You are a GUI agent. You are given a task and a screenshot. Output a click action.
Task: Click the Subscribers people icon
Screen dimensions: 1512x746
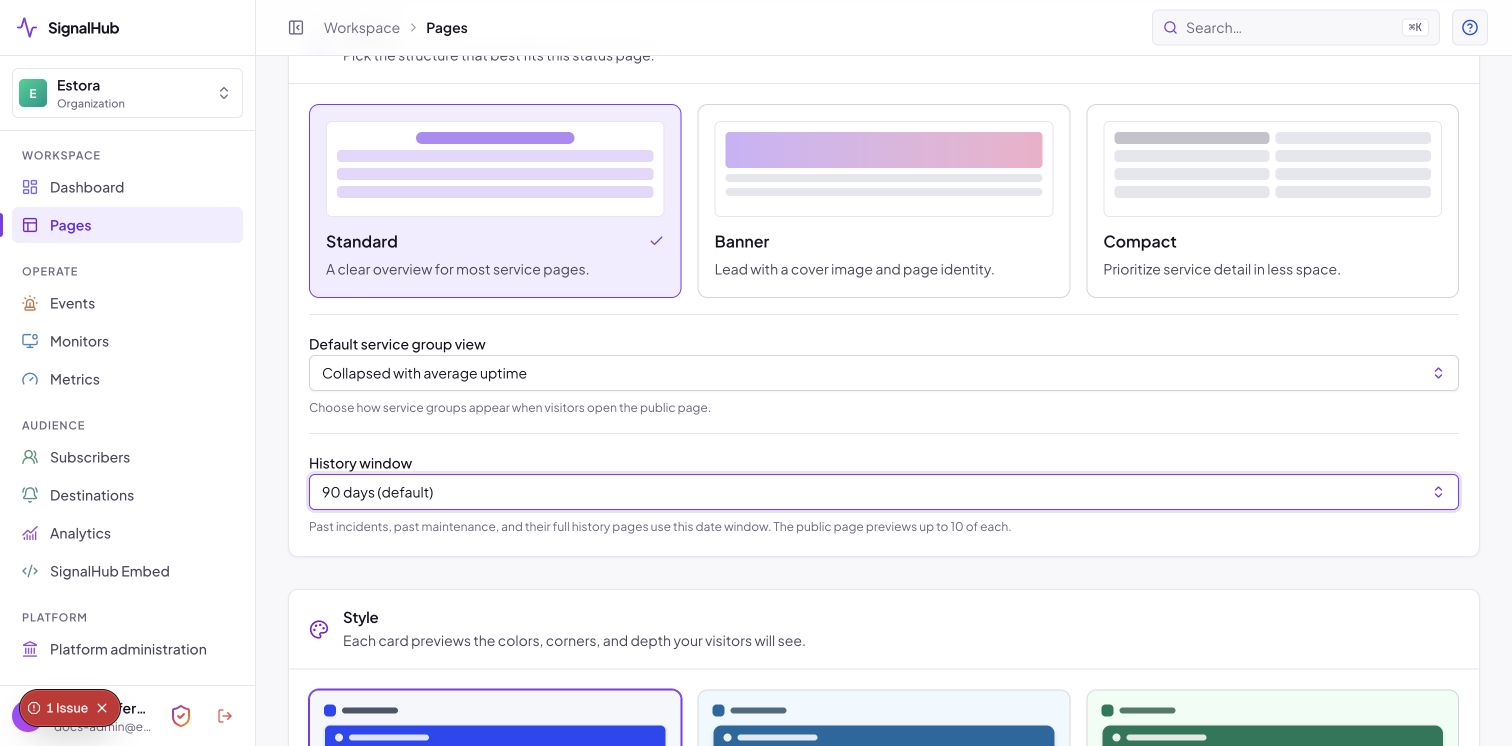(x=30, y=457)
